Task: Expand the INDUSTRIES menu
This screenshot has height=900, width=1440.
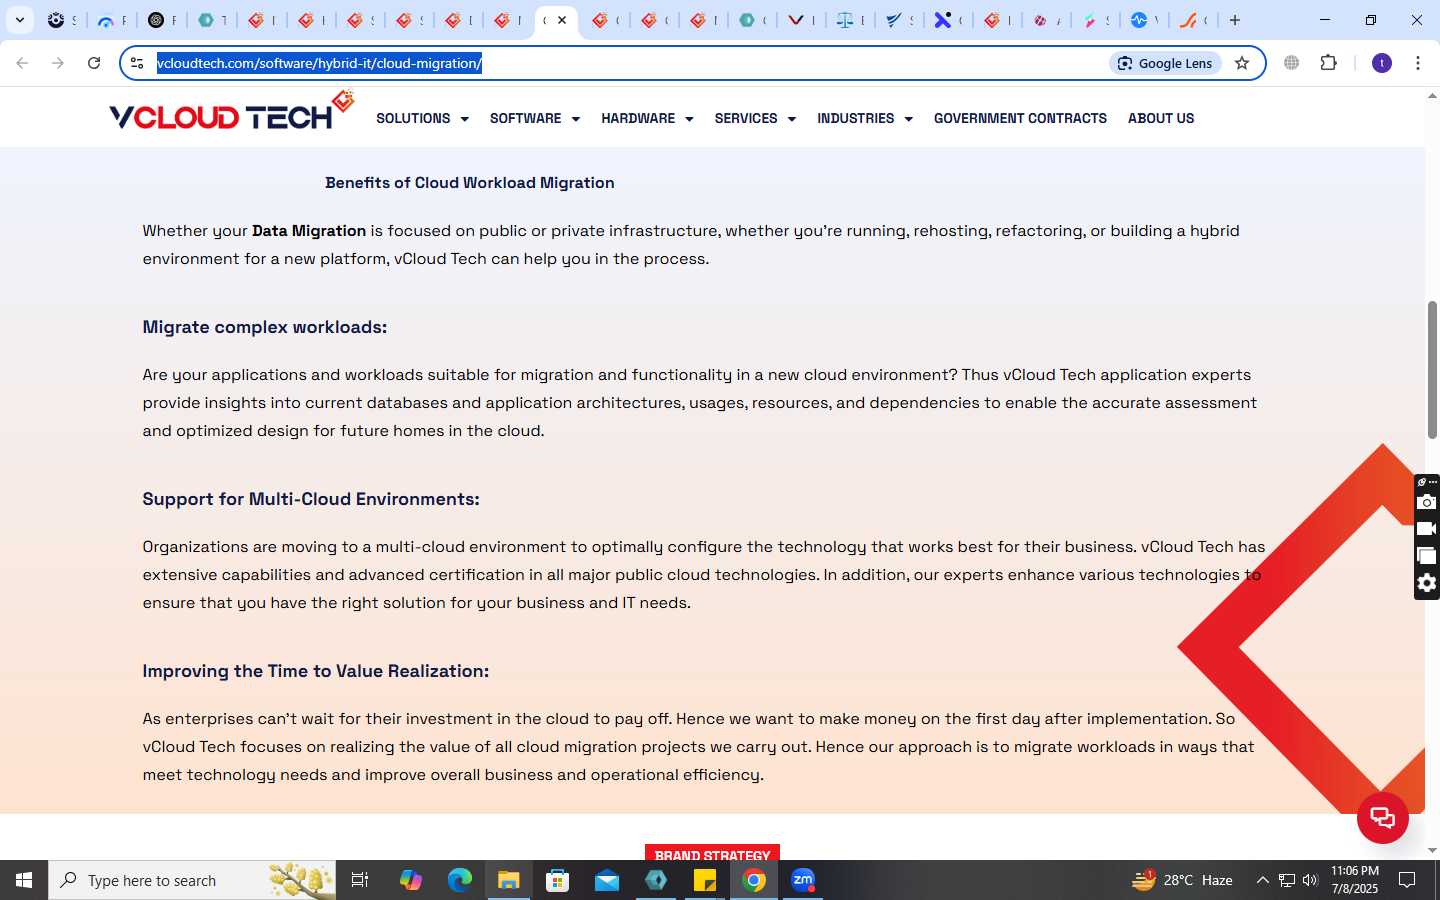Action: coord(865,118)
